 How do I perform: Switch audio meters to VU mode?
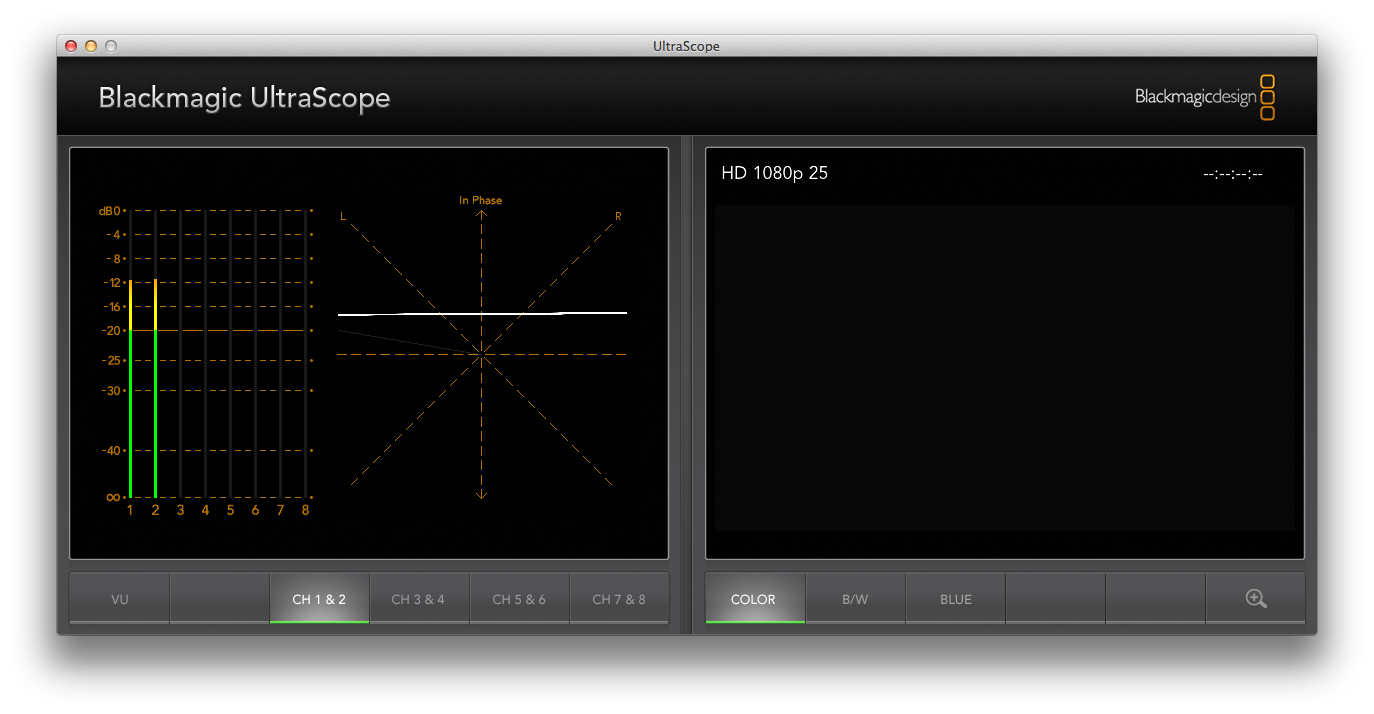[x=120, y=599]
